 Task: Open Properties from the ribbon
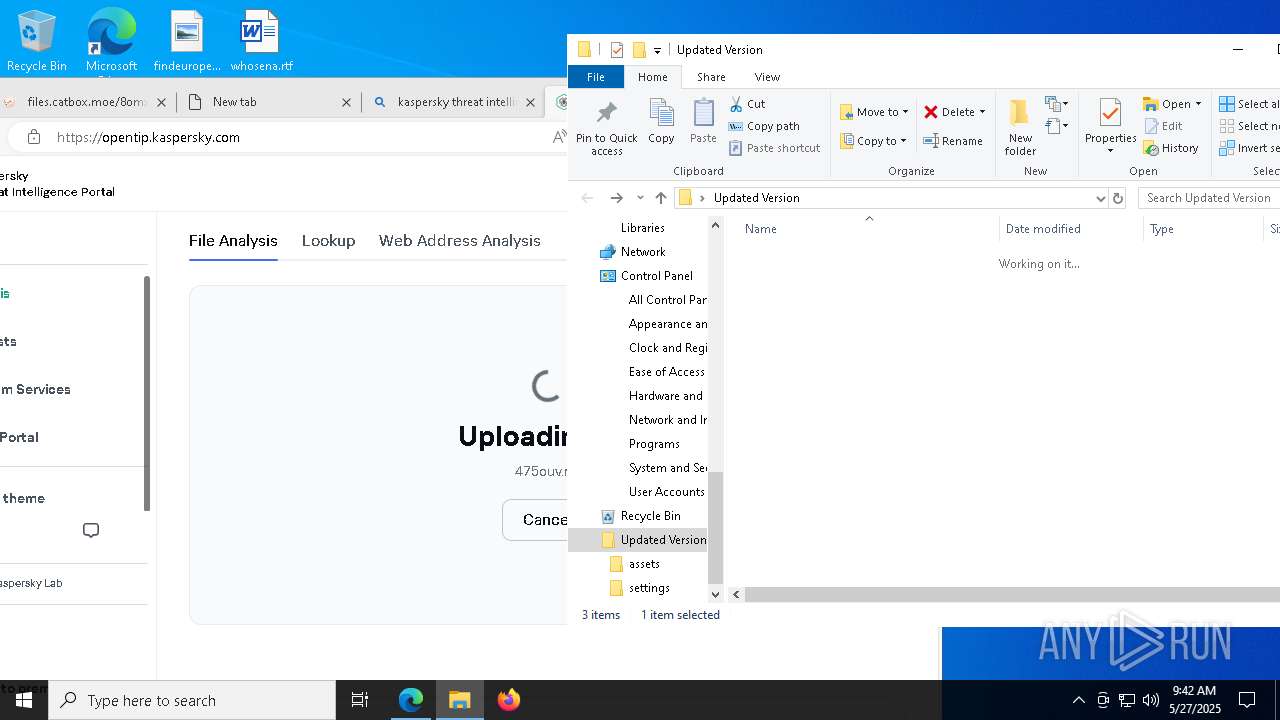point(1110,127)
